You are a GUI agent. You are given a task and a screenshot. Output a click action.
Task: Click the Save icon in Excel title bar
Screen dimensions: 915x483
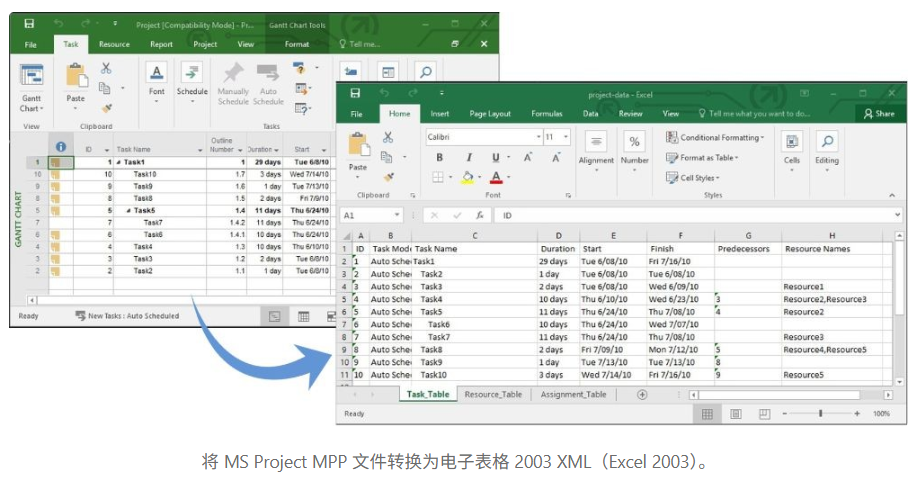(x=355, y=93)
